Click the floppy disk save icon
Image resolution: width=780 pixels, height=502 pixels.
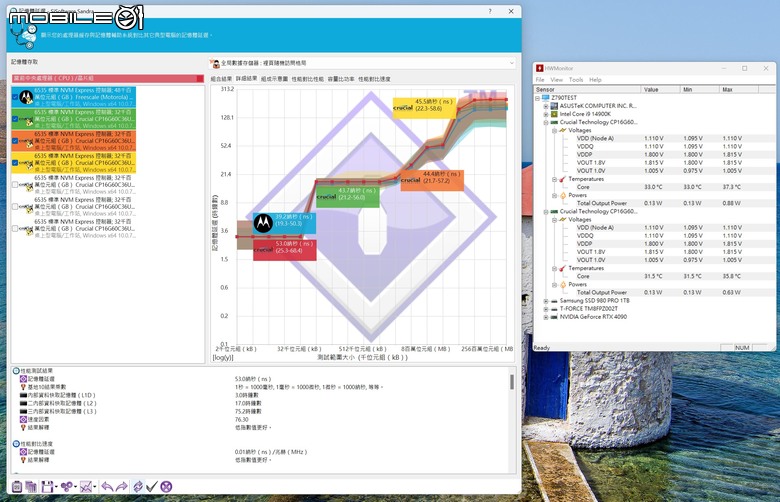click(x=47, y=487)
